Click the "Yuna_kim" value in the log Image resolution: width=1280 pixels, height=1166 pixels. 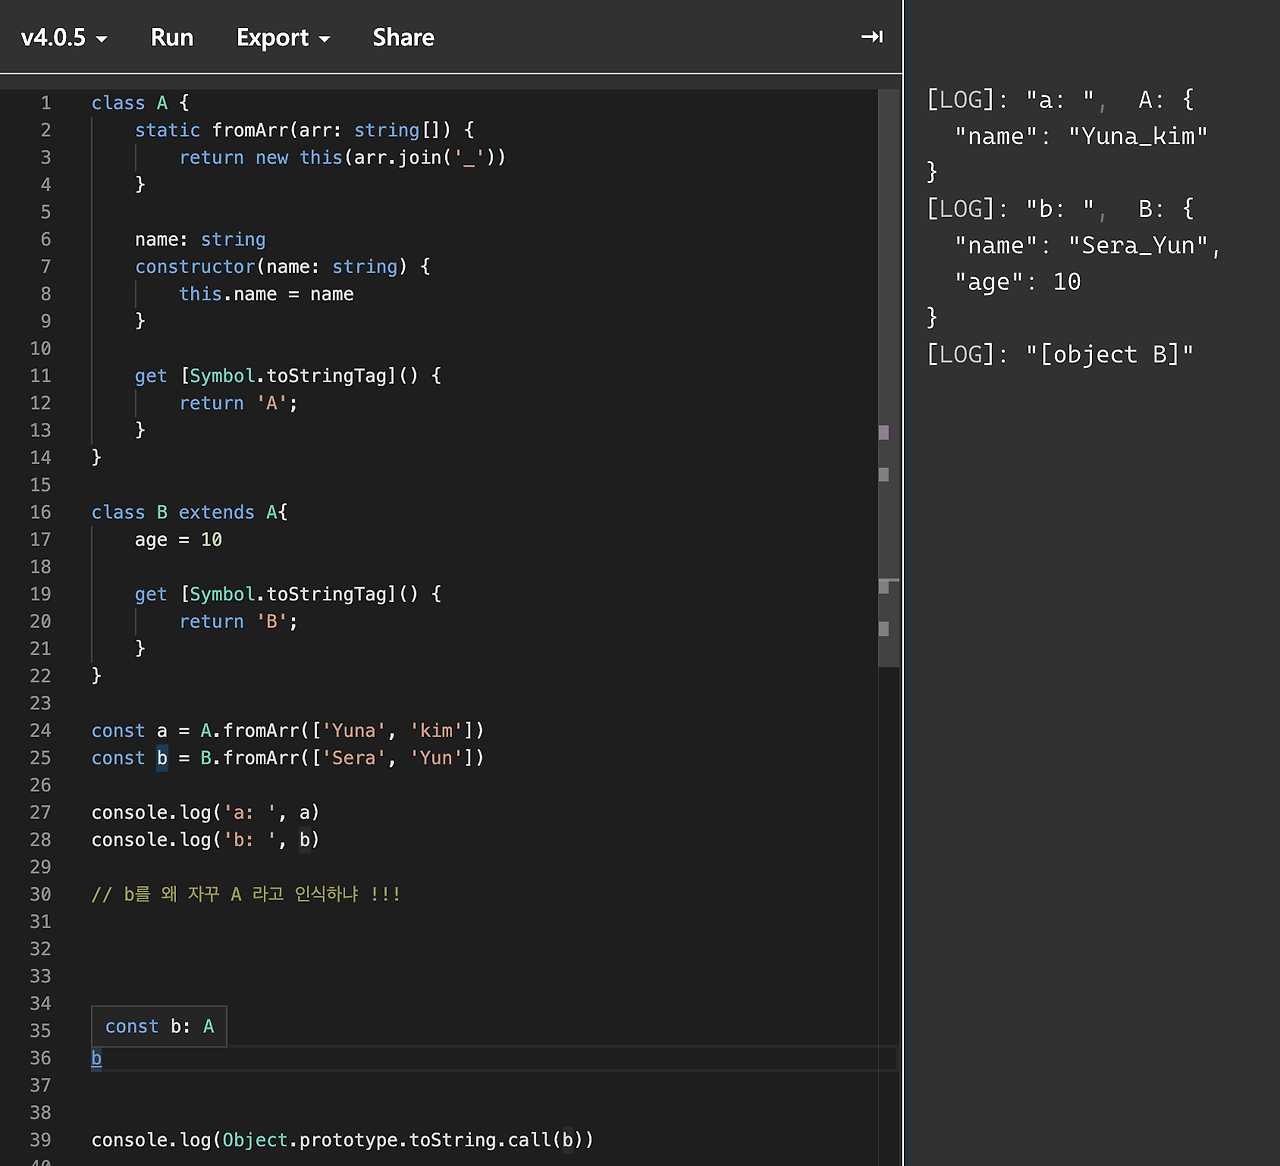point(1137,136)
